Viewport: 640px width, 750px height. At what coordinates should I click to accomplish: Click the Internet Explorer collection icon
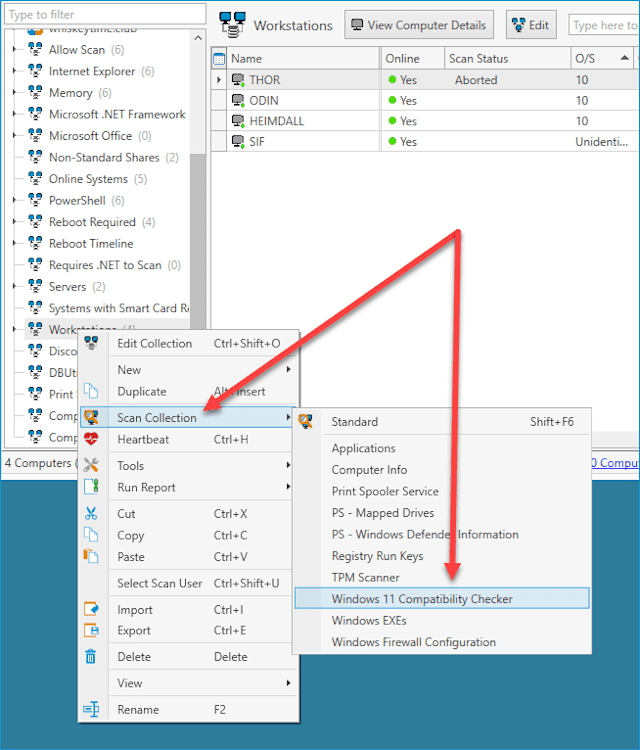35,71
